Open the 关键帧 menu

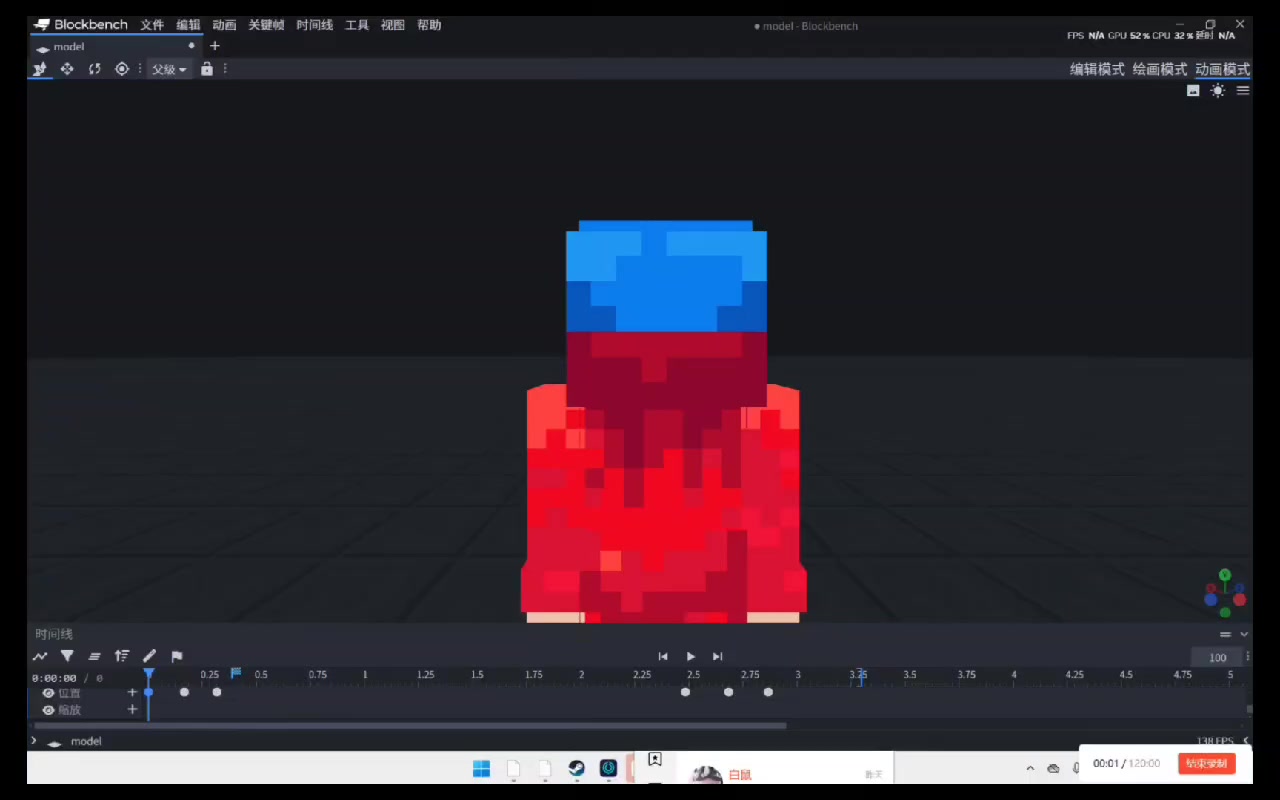point(266,25)
